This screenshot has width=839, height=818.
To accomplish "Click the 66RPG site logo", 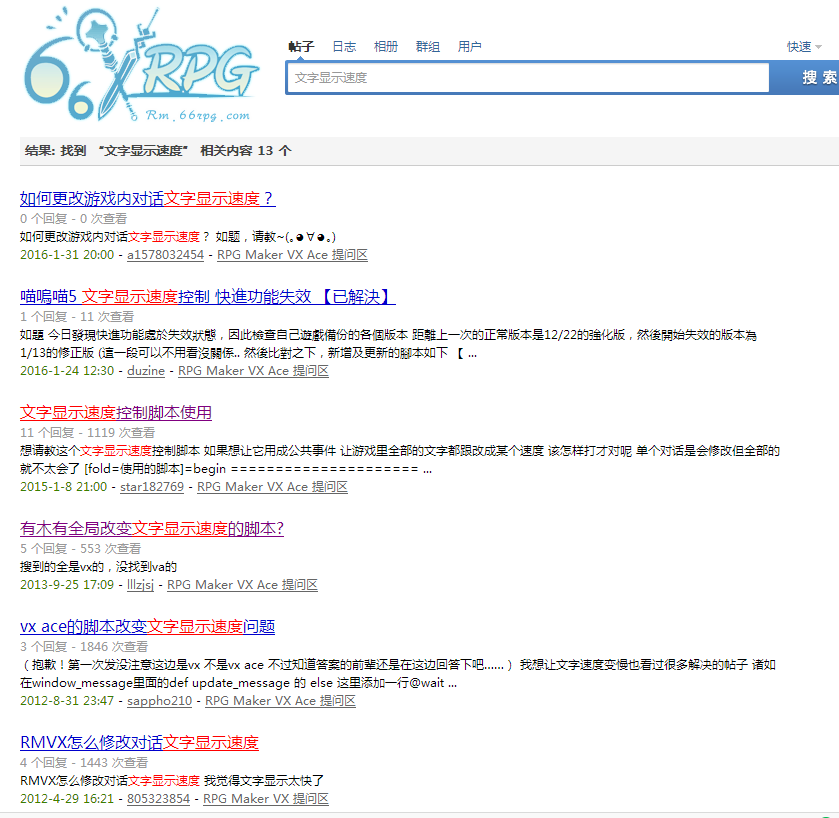I will (x=142, y=64).
